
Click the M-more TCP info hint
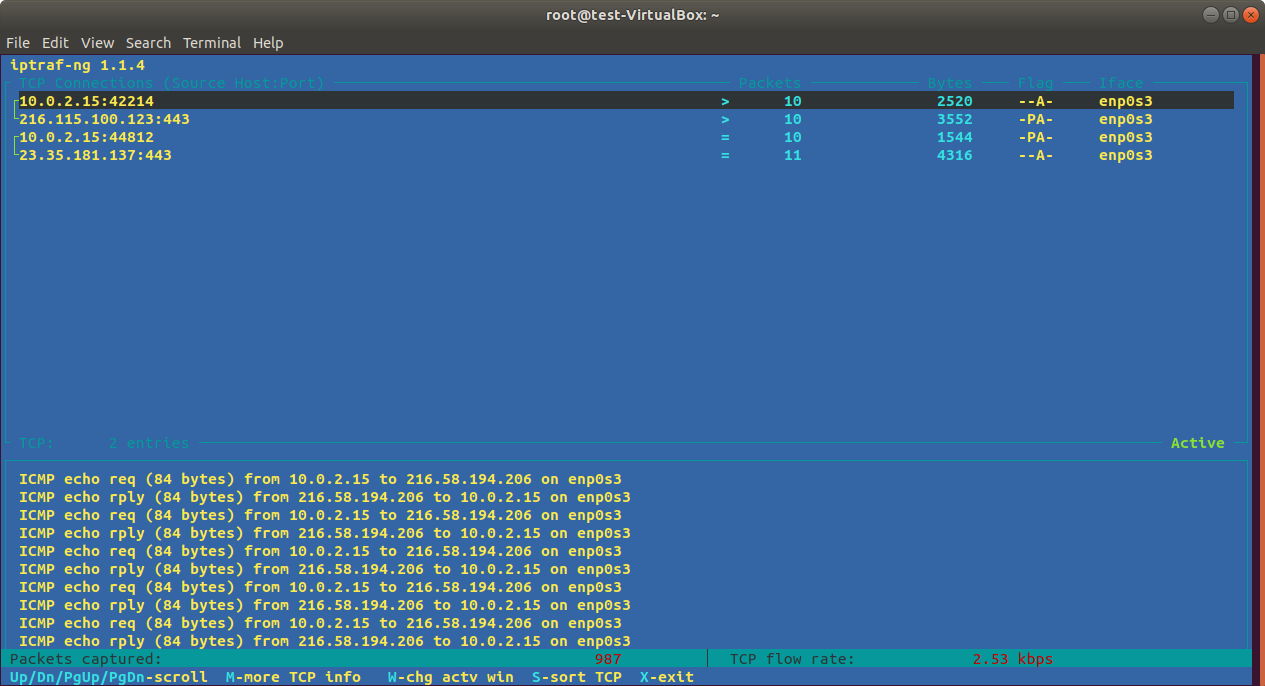click(293, 677)
